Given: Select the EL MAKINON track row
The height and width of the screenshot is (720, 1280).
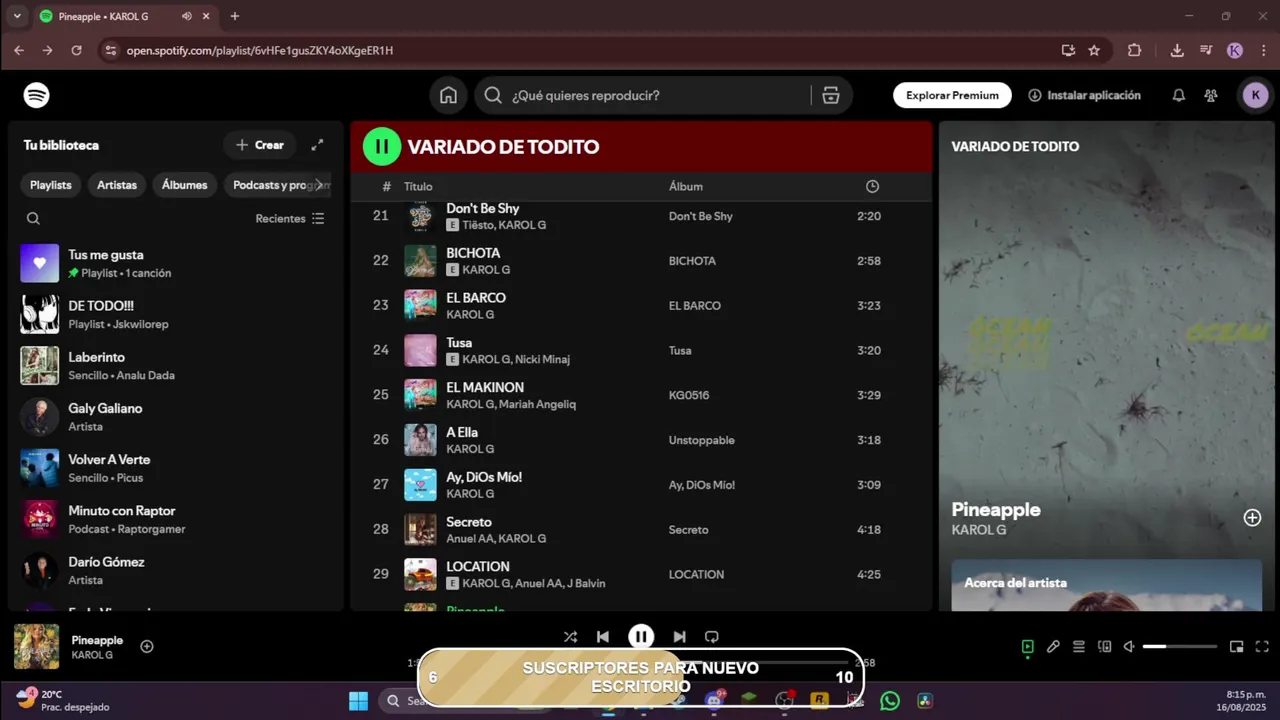Looking at the screenshot, I should coord(641,395).
